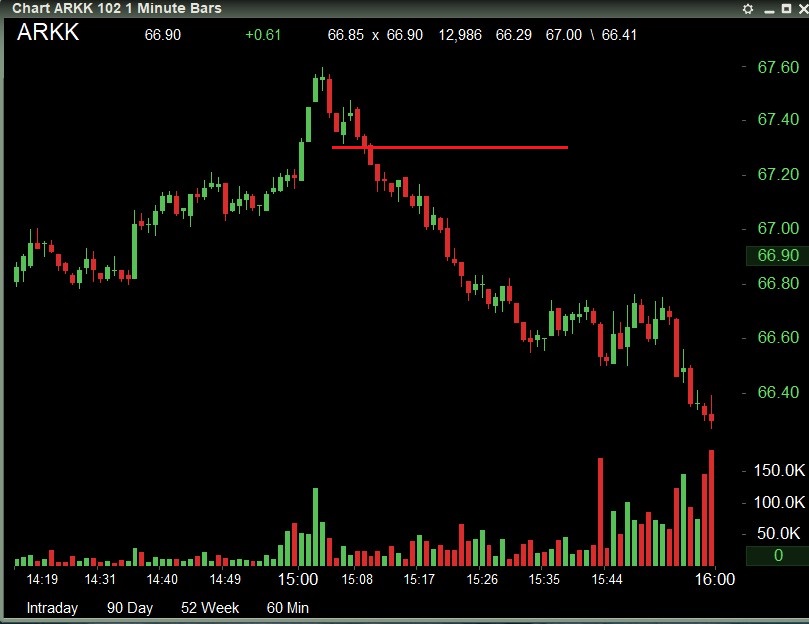Click the 14:40 time axis label
Screen dimensions: 809x624
pos(162,580)
